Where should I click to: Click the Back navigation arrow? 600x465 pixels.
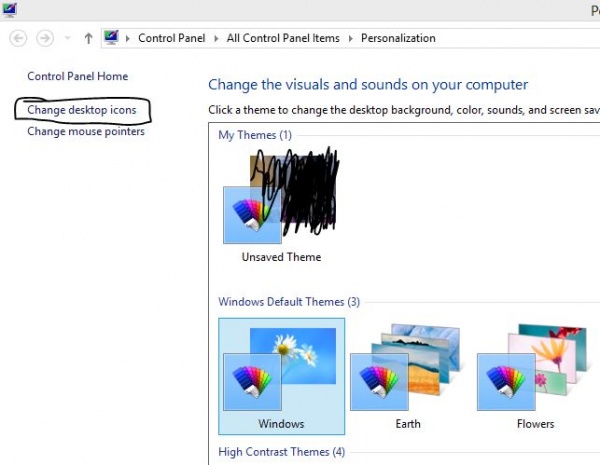pos(18,38)
